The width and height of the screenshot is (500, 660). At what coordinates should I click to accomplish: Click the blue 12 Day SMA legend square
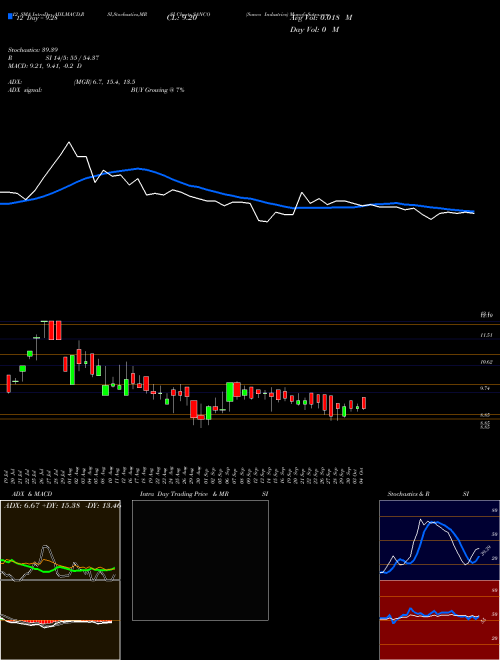pyautogui.click(x=10, y=17)
